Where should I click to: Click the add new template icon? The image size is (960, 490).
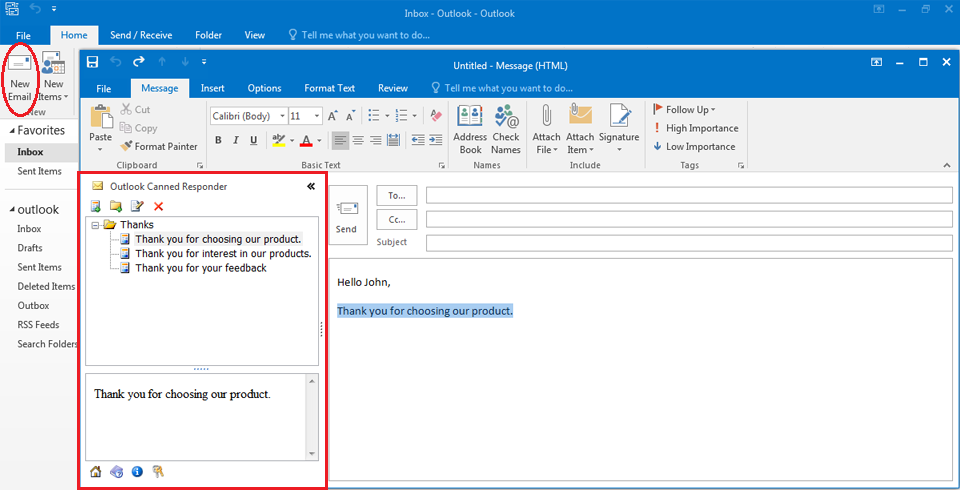pyautogui.click(x=96, y=206)
